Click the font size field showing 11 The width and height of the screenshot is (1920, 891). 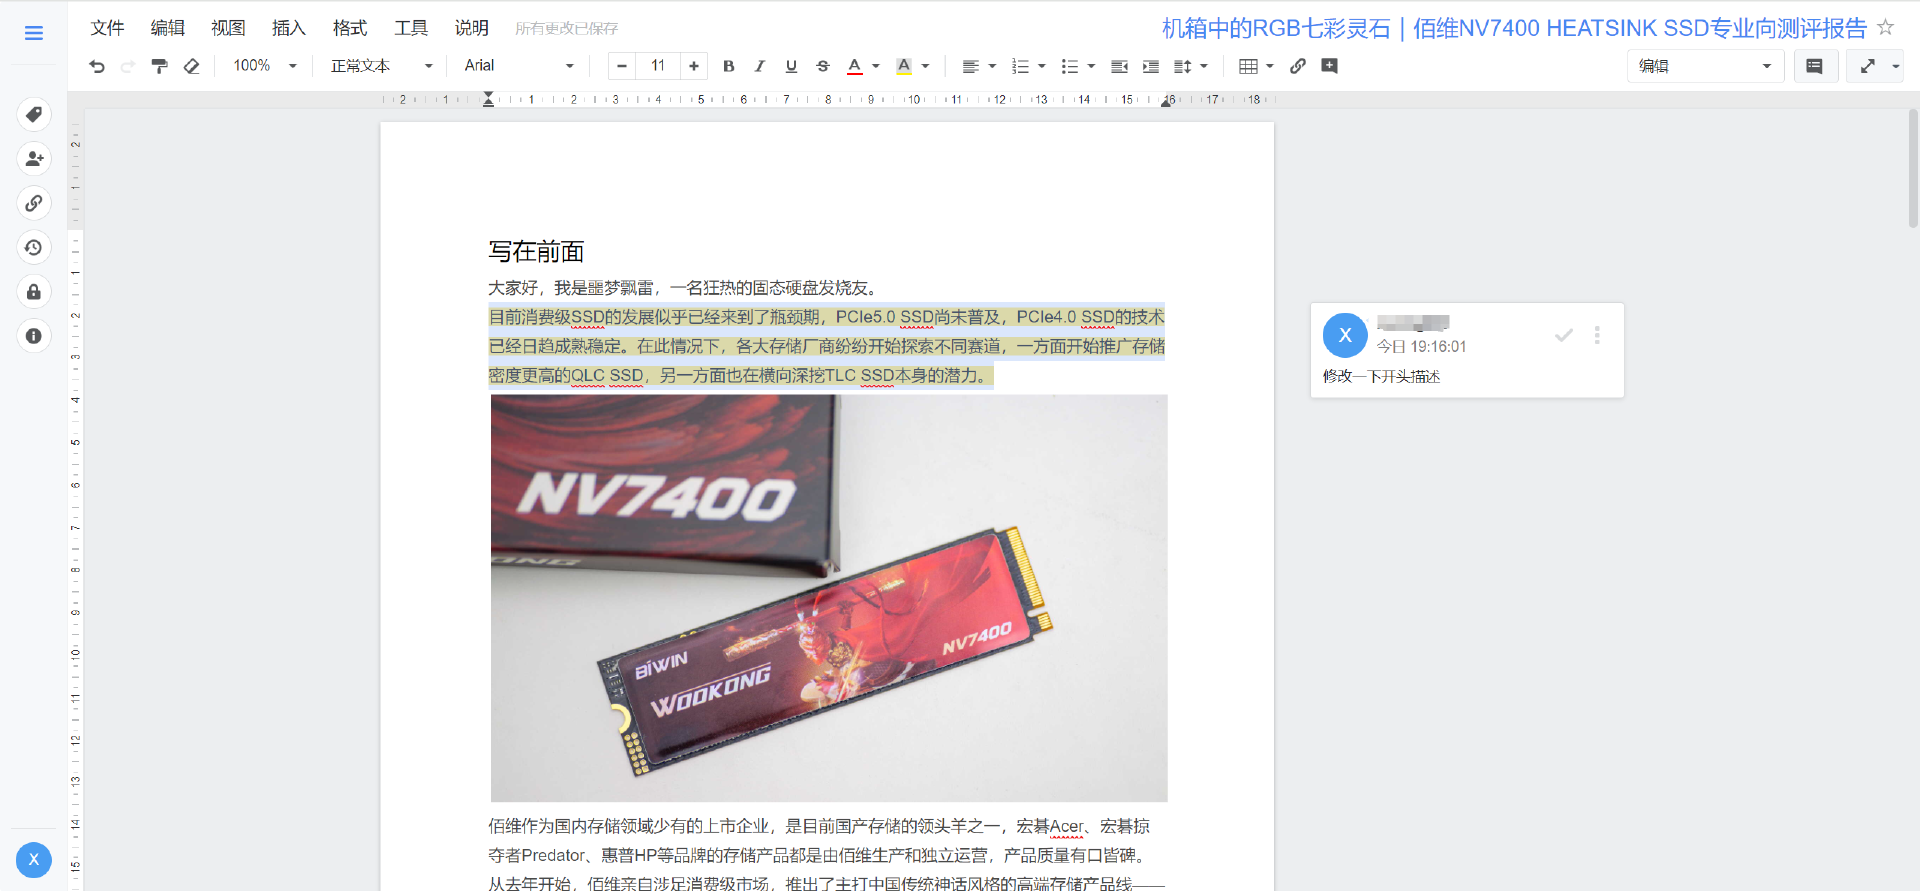658,66
